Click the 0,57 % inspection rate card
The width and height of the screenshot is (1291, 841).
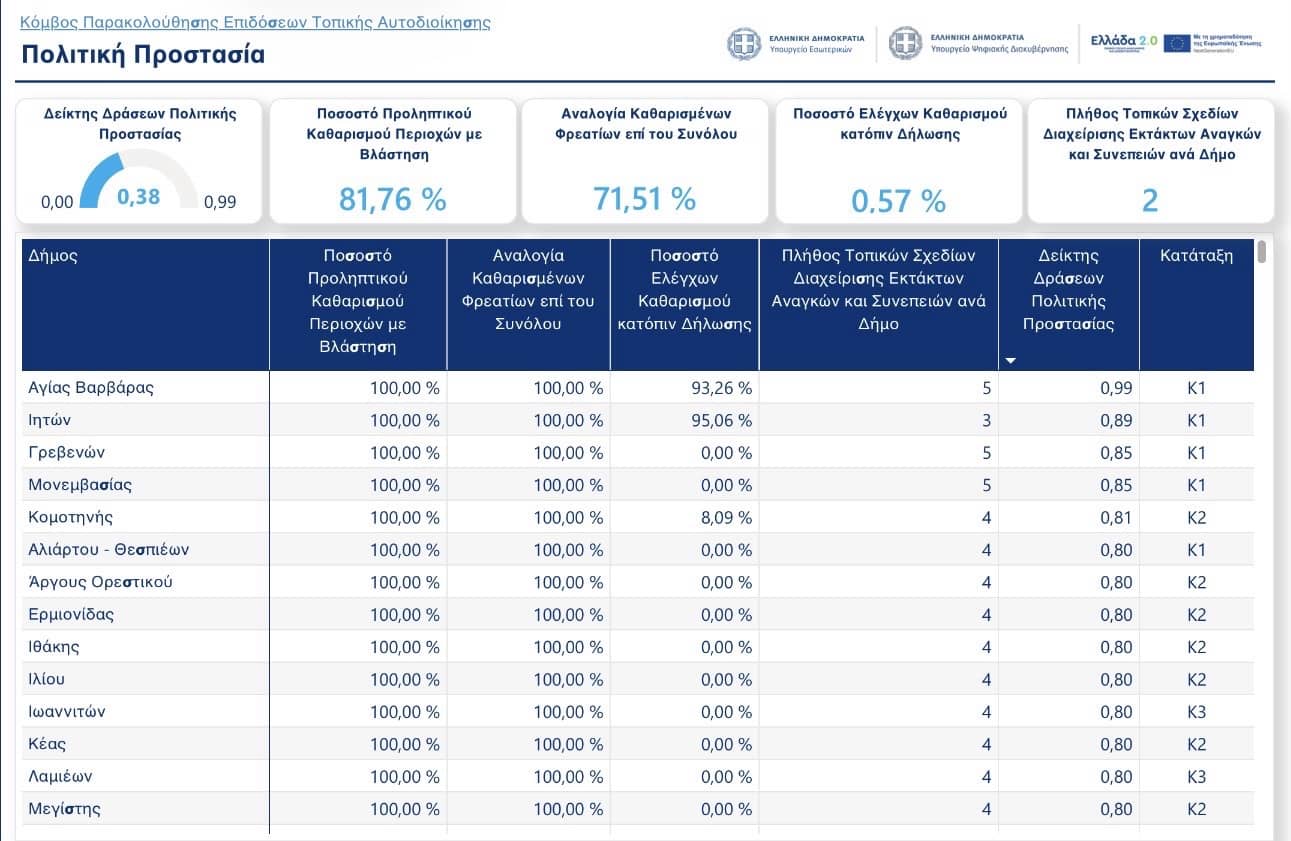(x=898, y=201)
